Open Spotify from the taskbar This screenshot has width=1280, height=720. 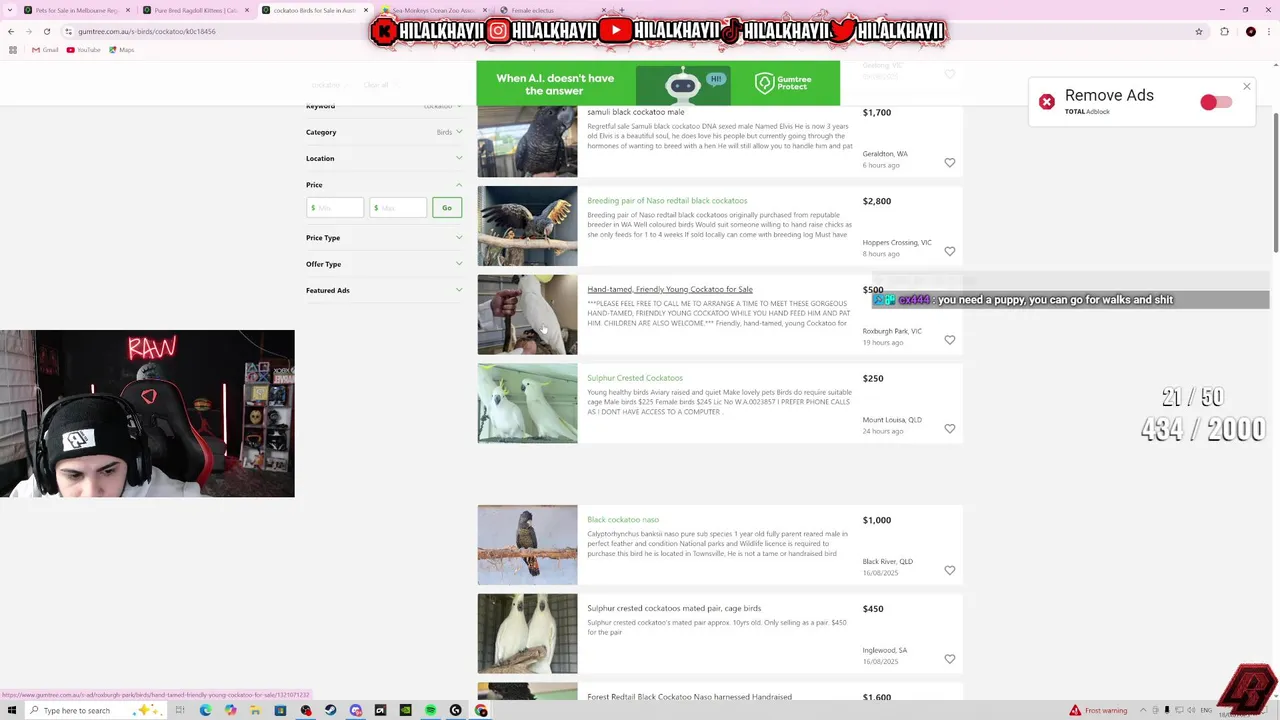click(430, 710)
